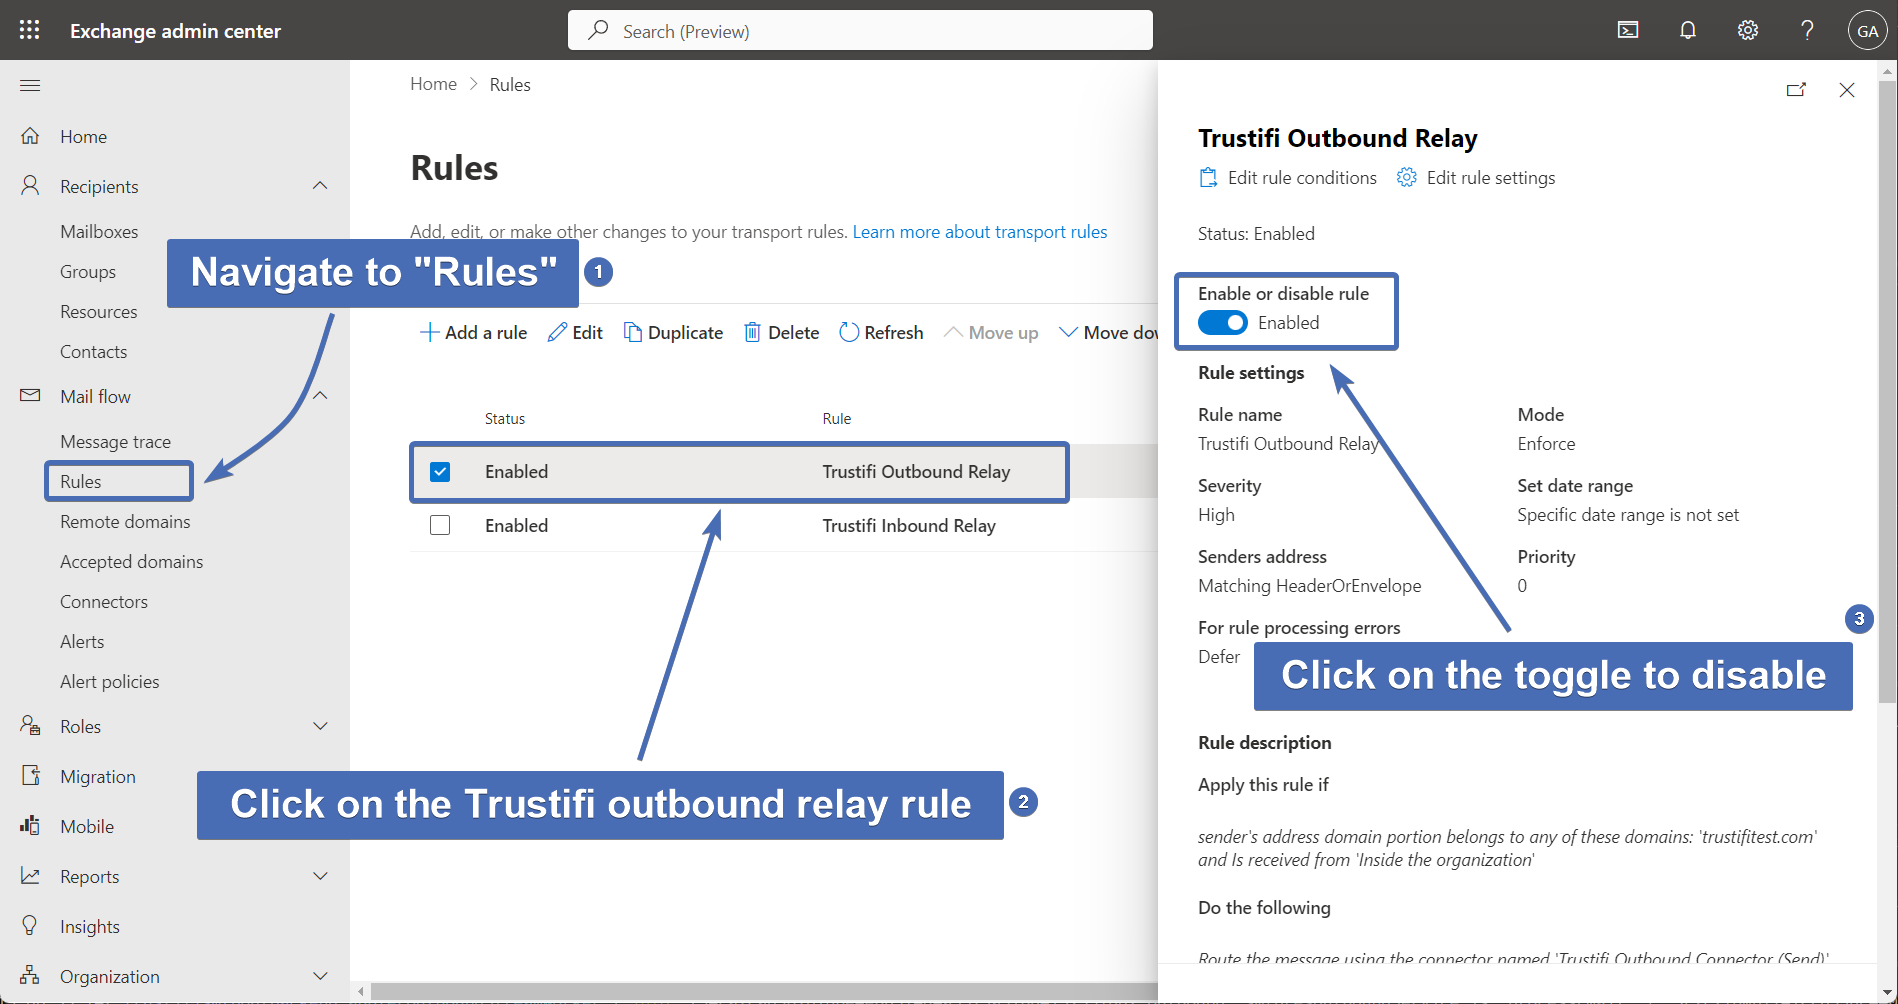Edit the selected rule
This screenshot has width=1898, height=1004.
[575, 333]
